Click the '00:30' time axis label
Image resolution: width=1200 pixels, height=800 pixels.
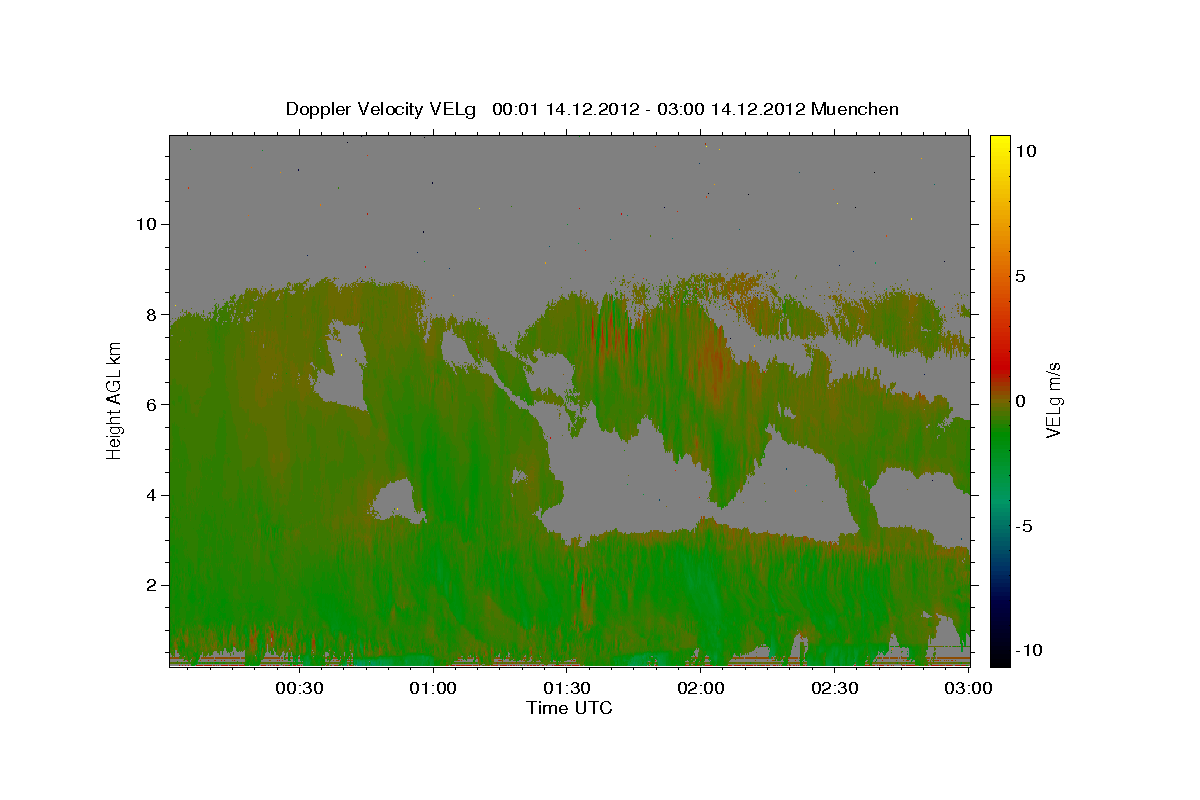(x=299, y=688)
